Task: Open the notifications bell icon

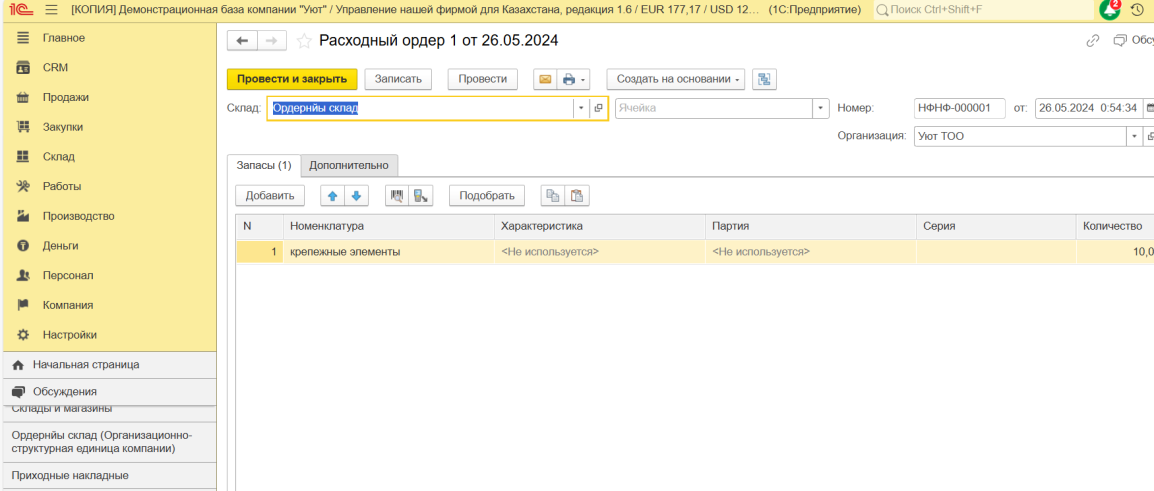Action: (1109, 10)
